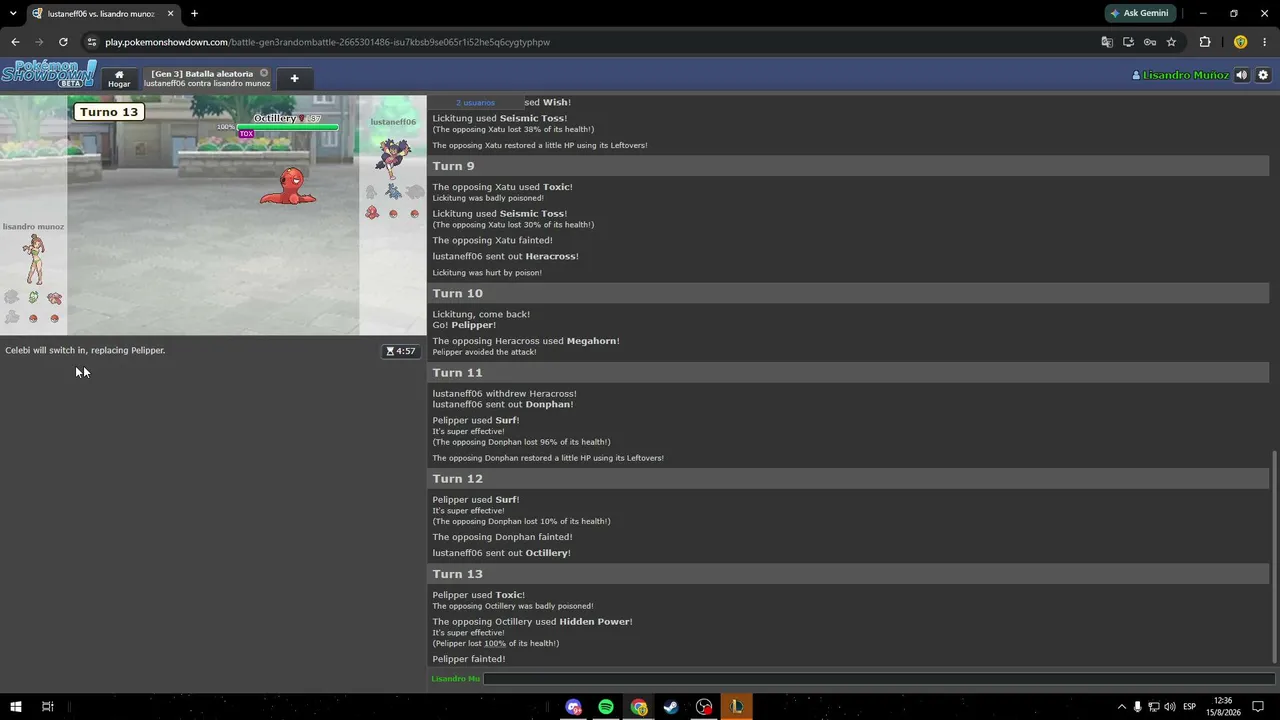The height and width of the screenshot is (720, 1280).
Task: Open the browser extensions puzzle icon
Action: [x=1204, y=42]
